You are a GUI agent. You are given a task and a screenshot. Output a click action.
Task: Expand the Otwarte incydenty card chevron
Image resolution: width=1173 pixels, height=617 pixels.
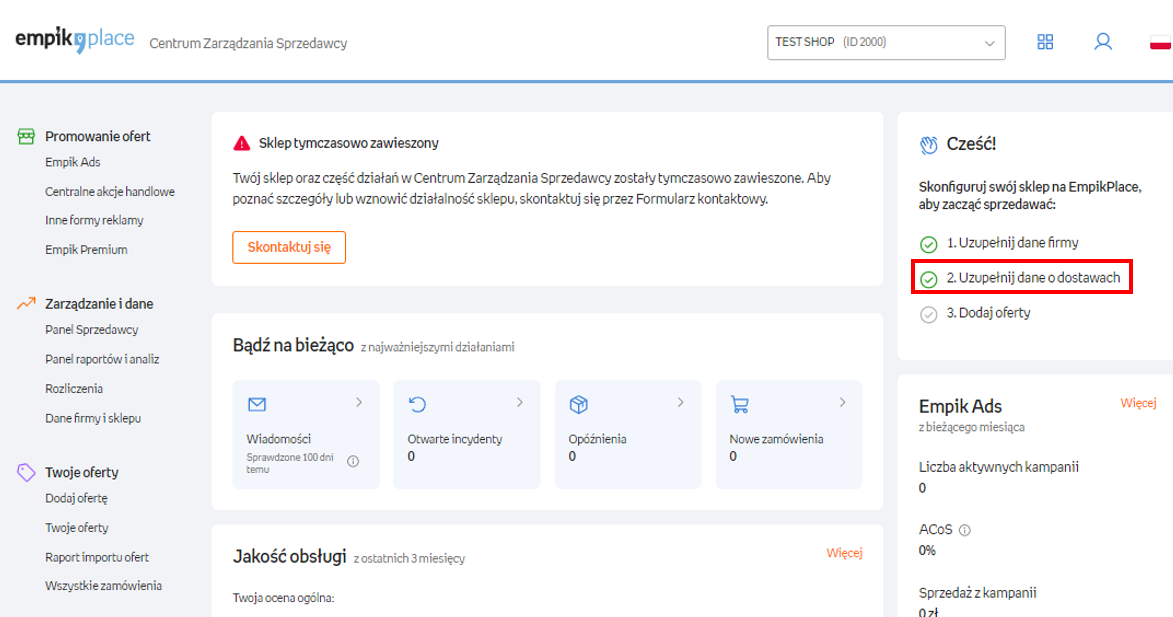[519, 403]
